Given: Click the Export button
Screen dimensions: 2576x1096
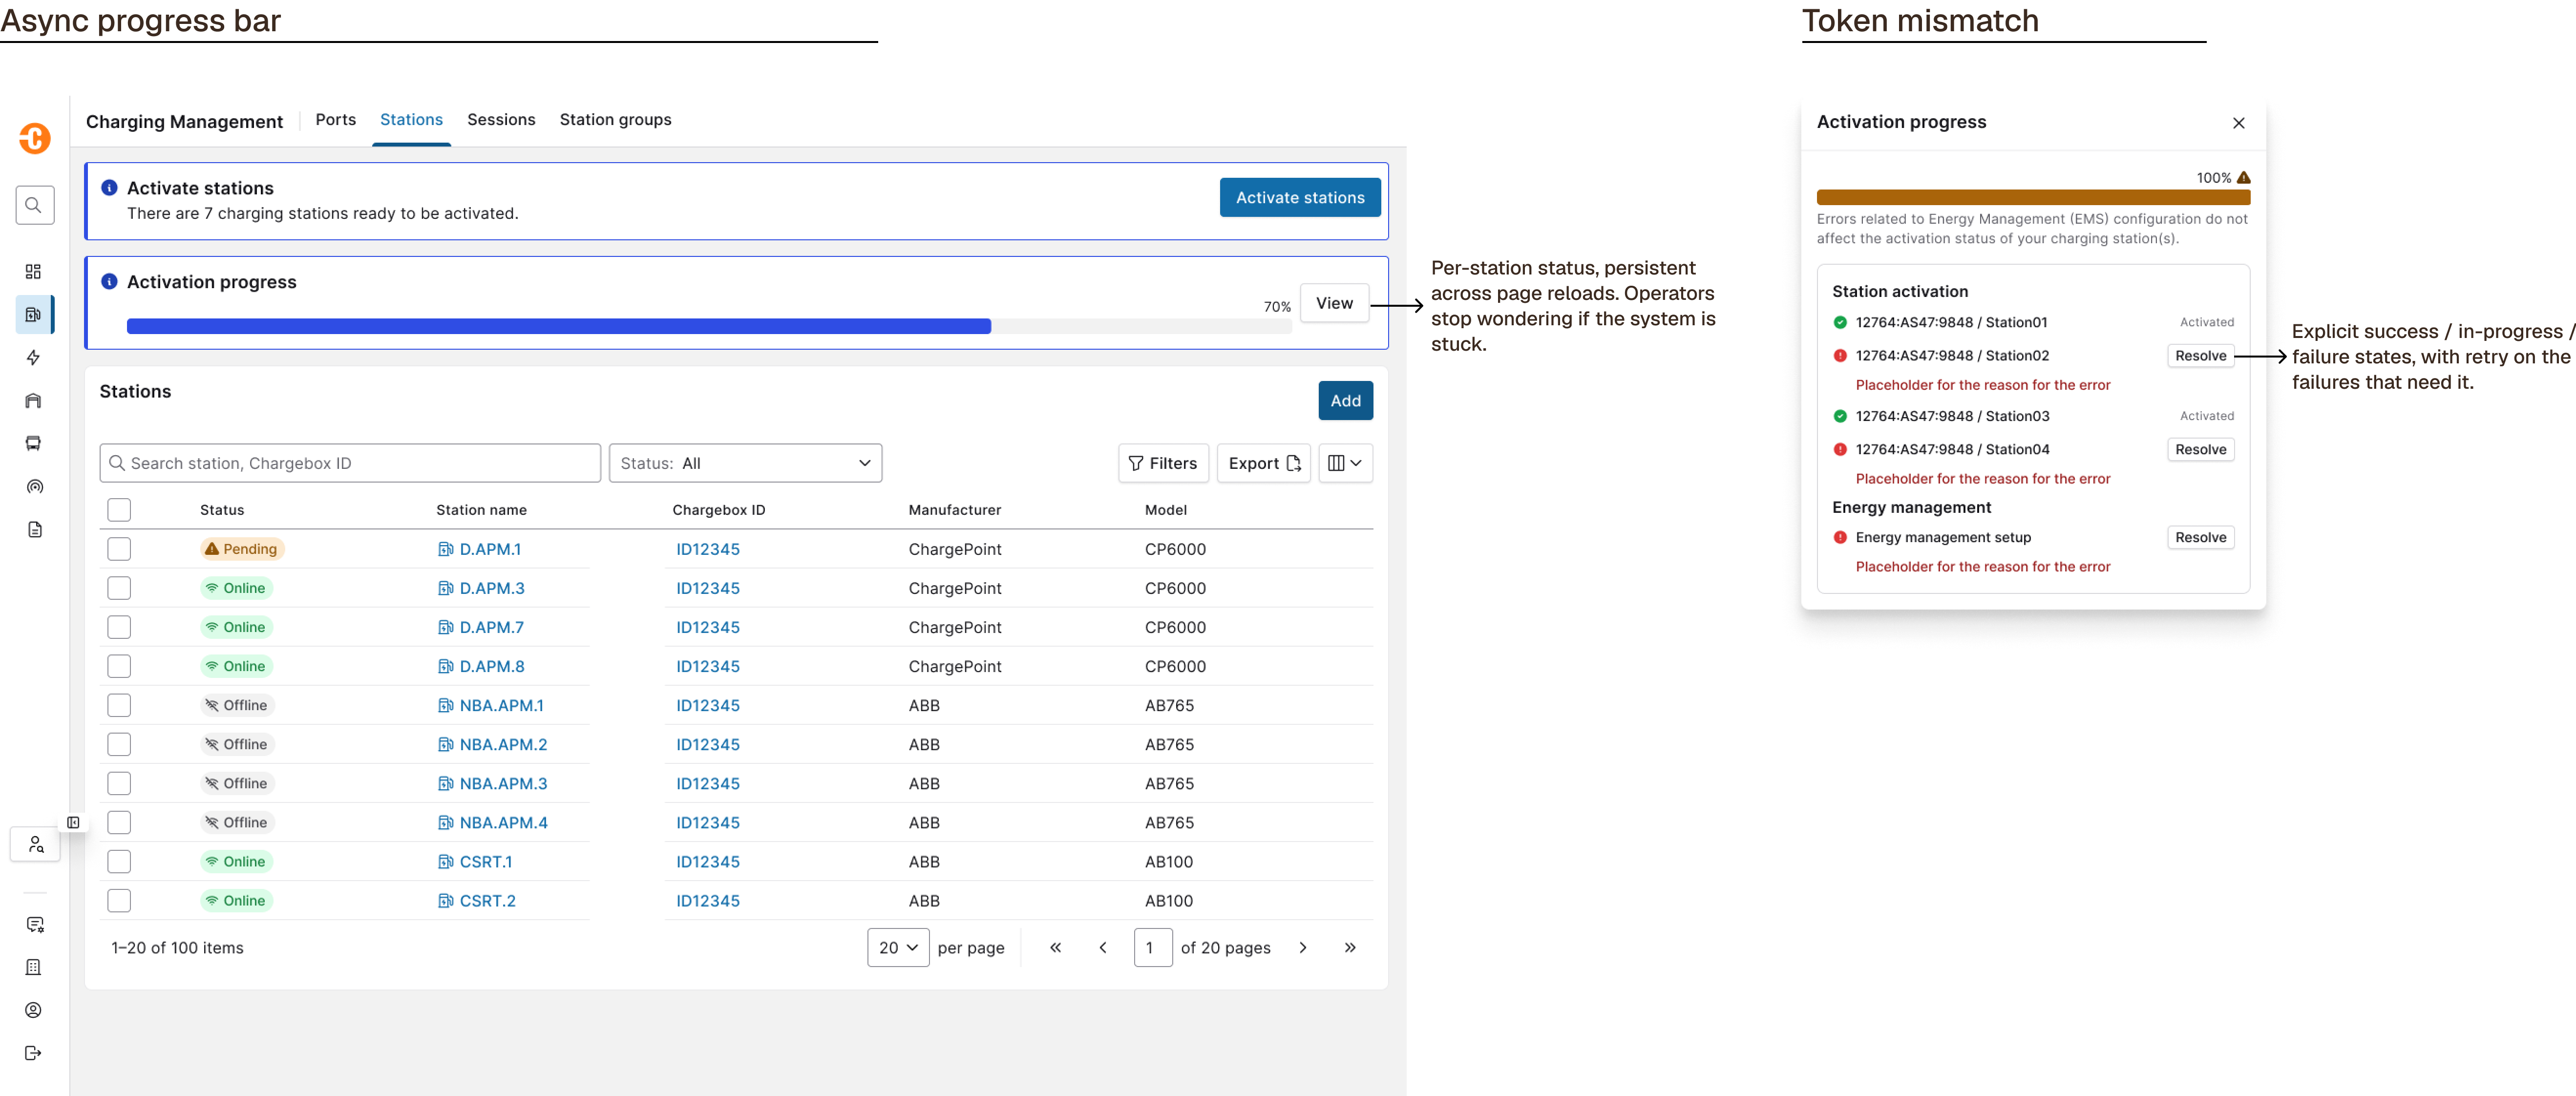Looking at the screenshot, I should coord(1264,463).
